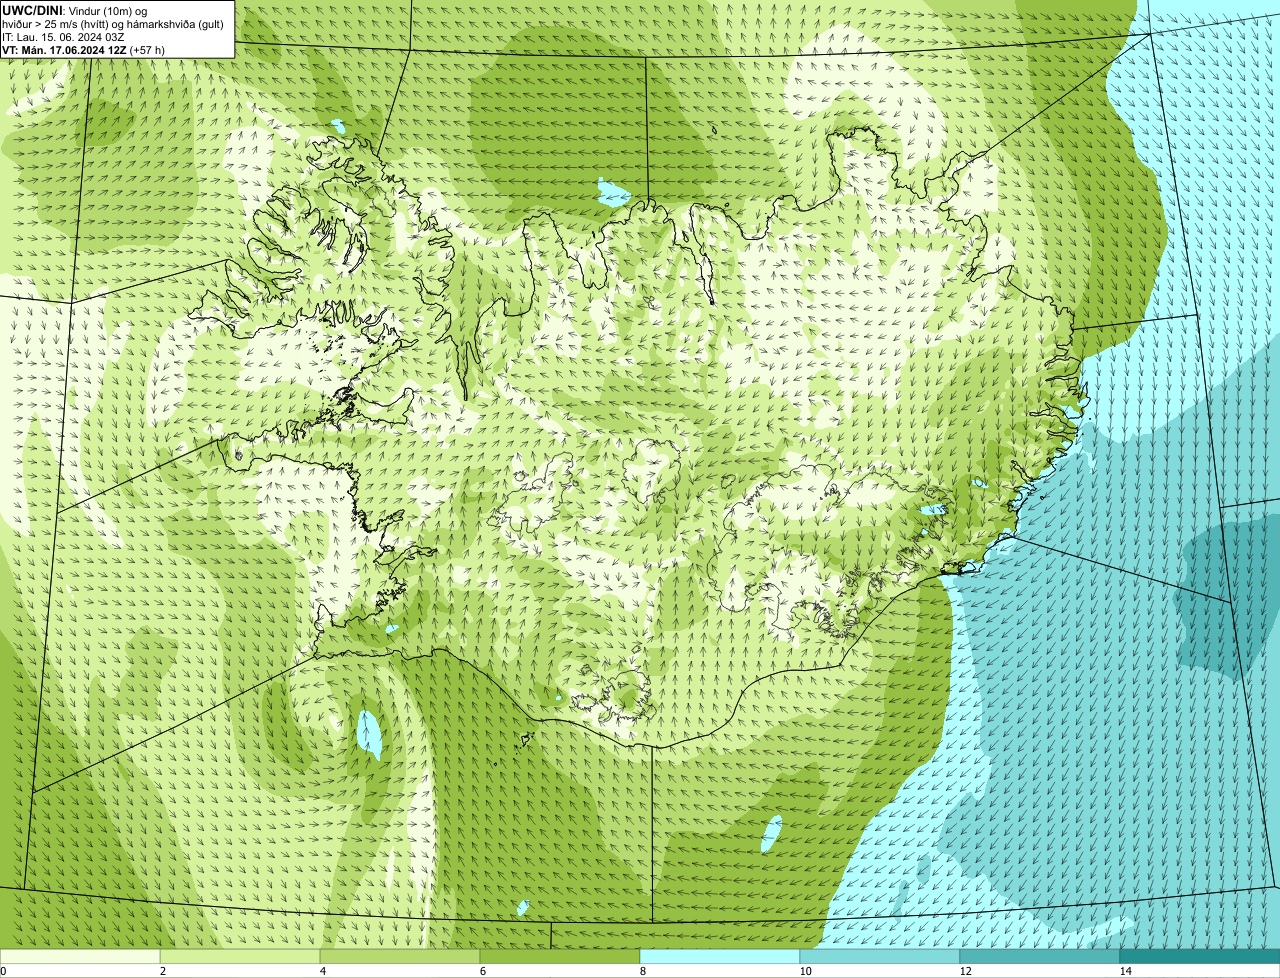This screenshot has width=1280, height=978.
Task: Click the medium green 4–6 legend segment
Action: [x=400, y=956]
